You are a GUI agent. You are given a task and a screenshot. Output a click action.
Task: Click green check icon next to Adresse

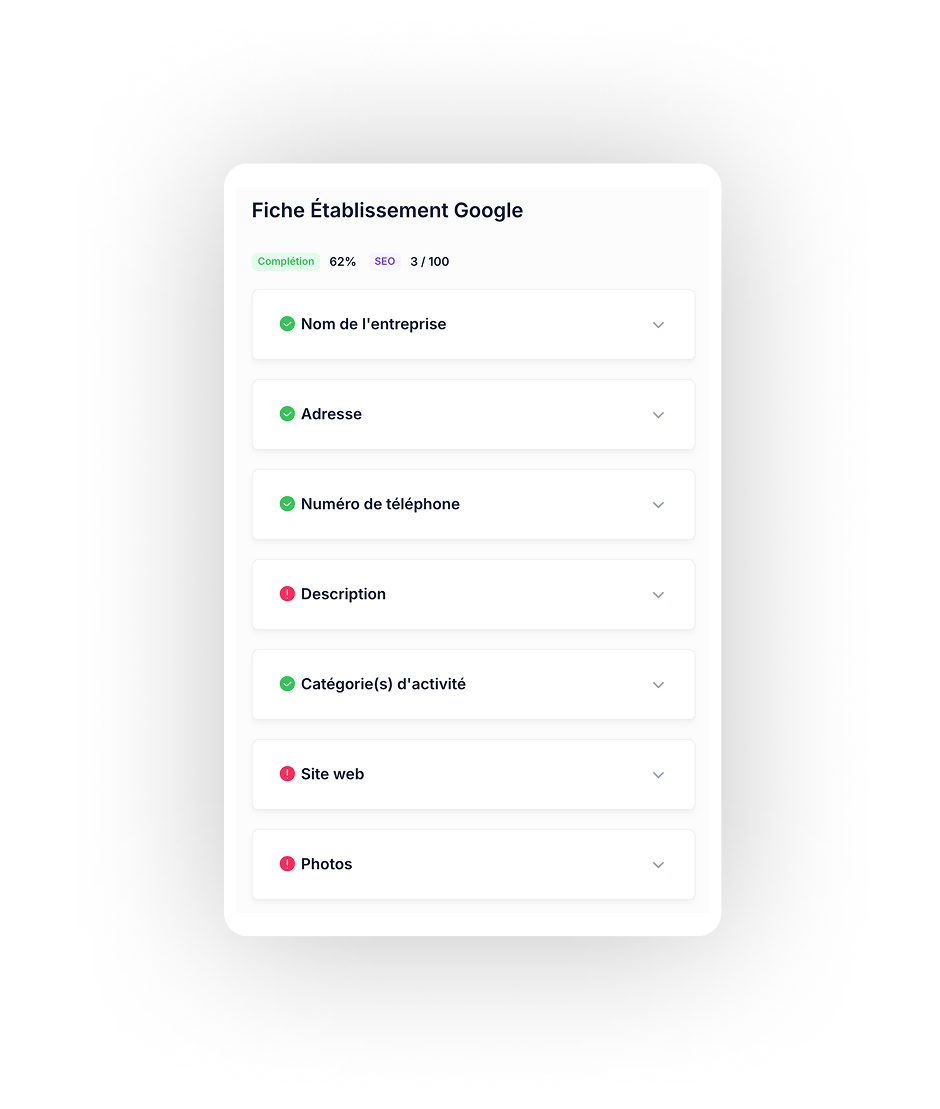click(x=287, y=414)
